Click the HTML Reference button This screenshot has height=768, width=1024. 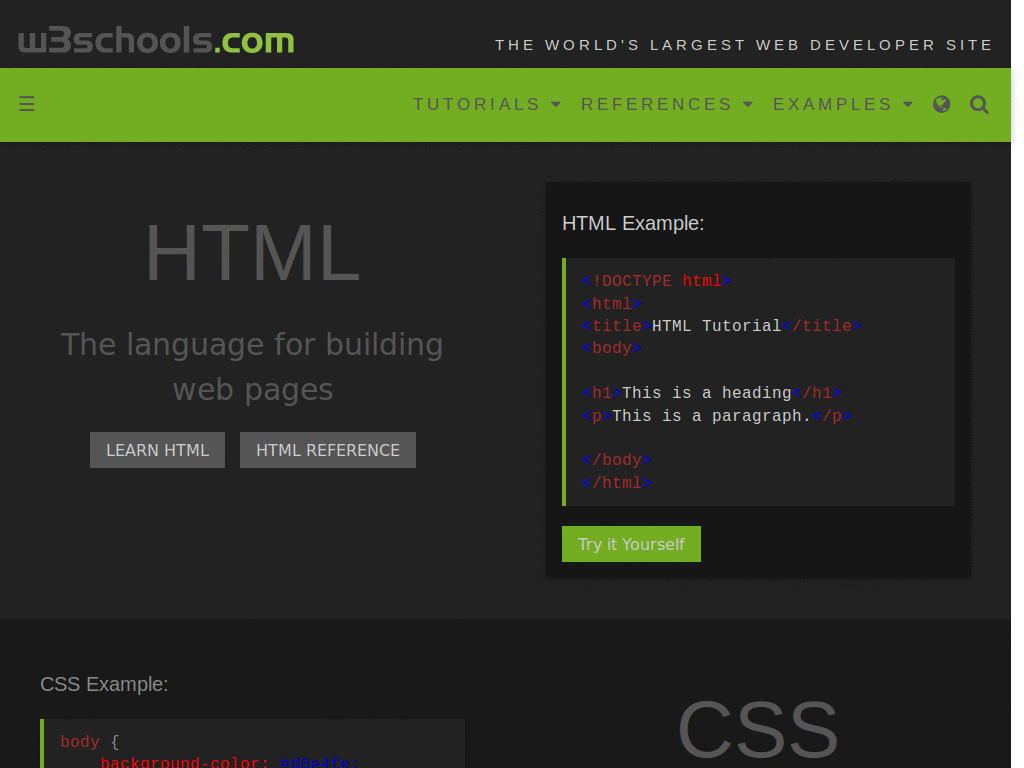coord(328,450)
